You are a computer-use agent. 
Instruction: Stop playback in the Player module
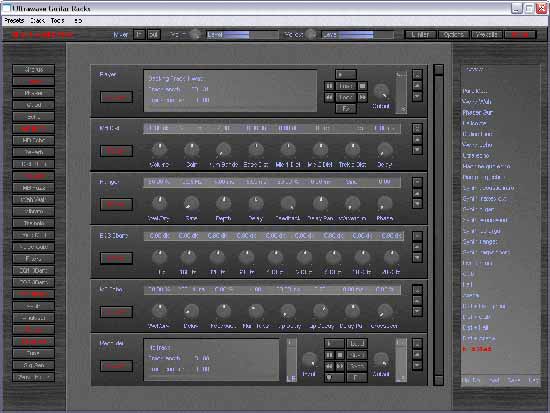[x=363, y=86]
